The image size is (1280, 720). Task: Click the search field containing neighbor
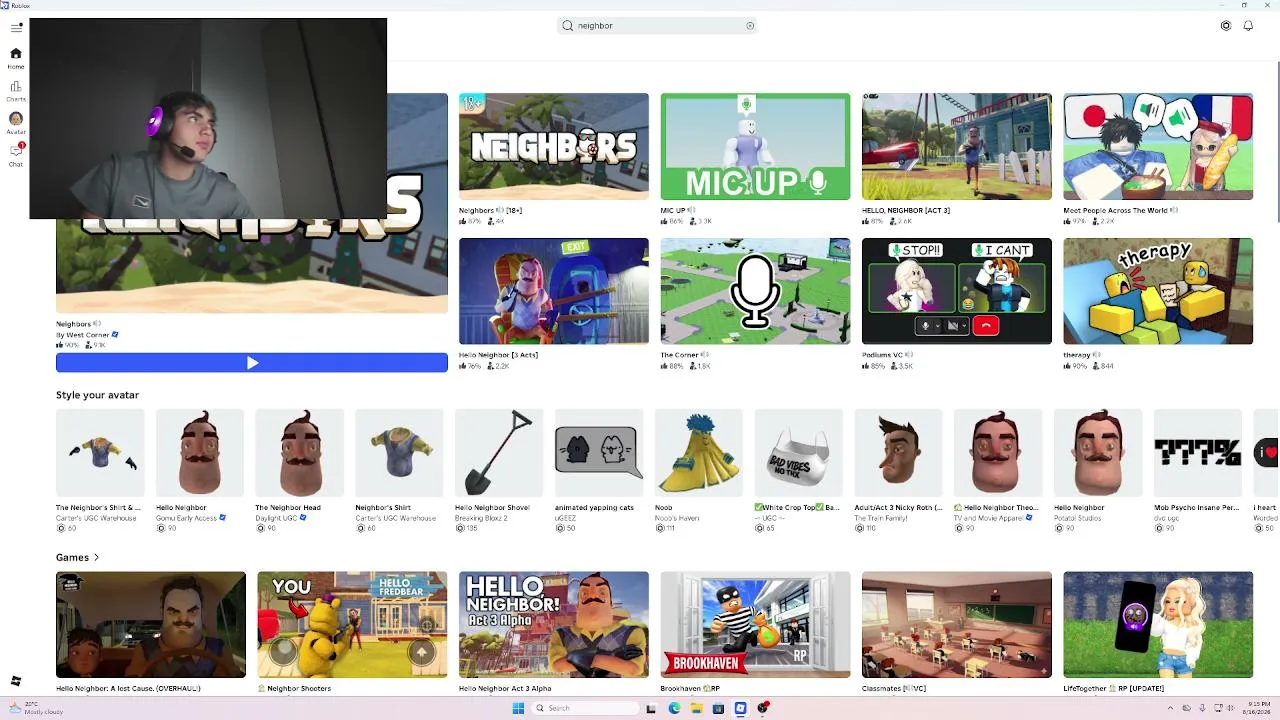[657, 26]
